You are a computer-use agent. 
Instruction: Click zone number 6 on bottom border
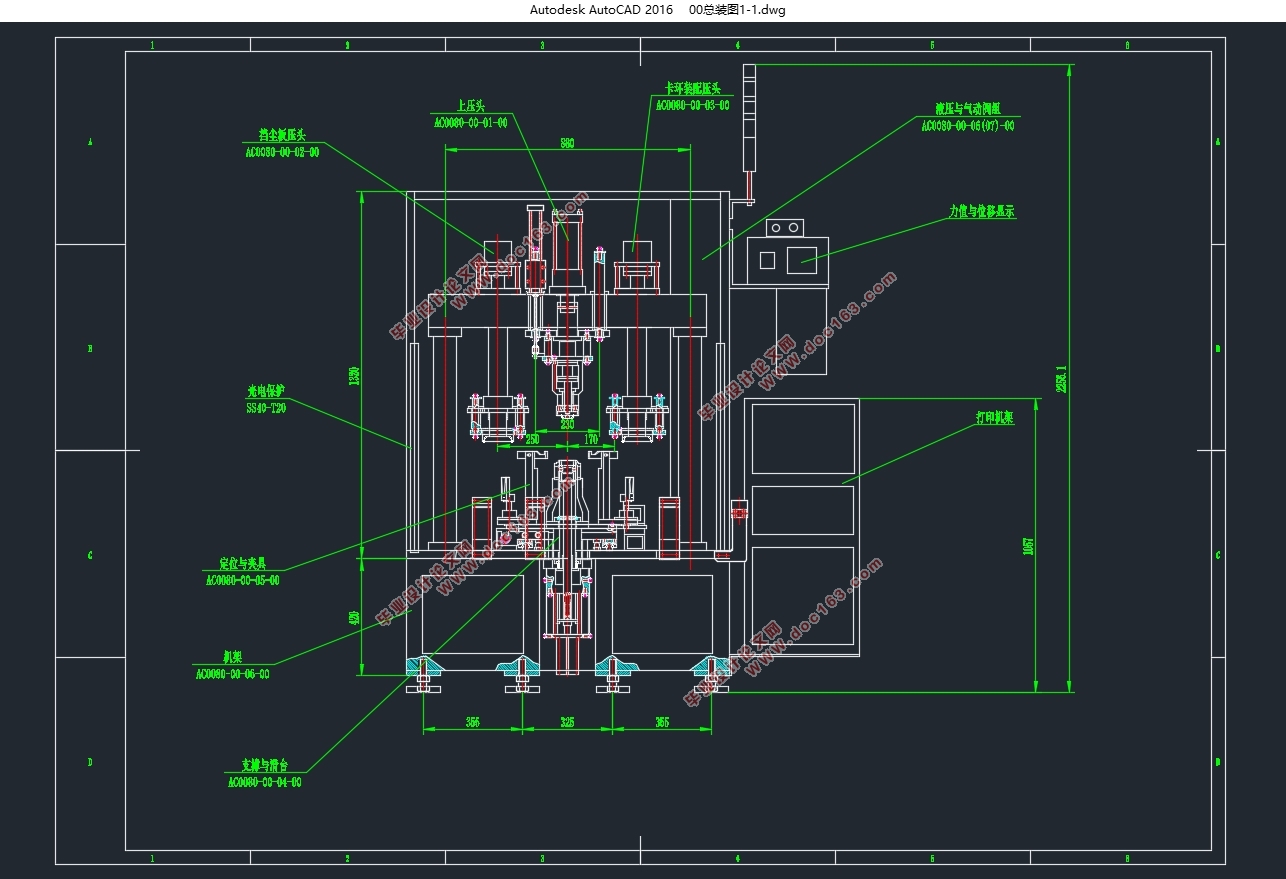click(x=1127, y=858)
